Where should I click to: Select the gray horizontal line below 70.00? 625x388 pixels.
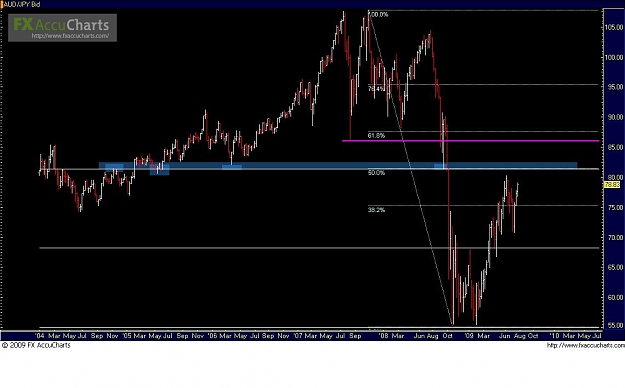click(x=319, y=248)
